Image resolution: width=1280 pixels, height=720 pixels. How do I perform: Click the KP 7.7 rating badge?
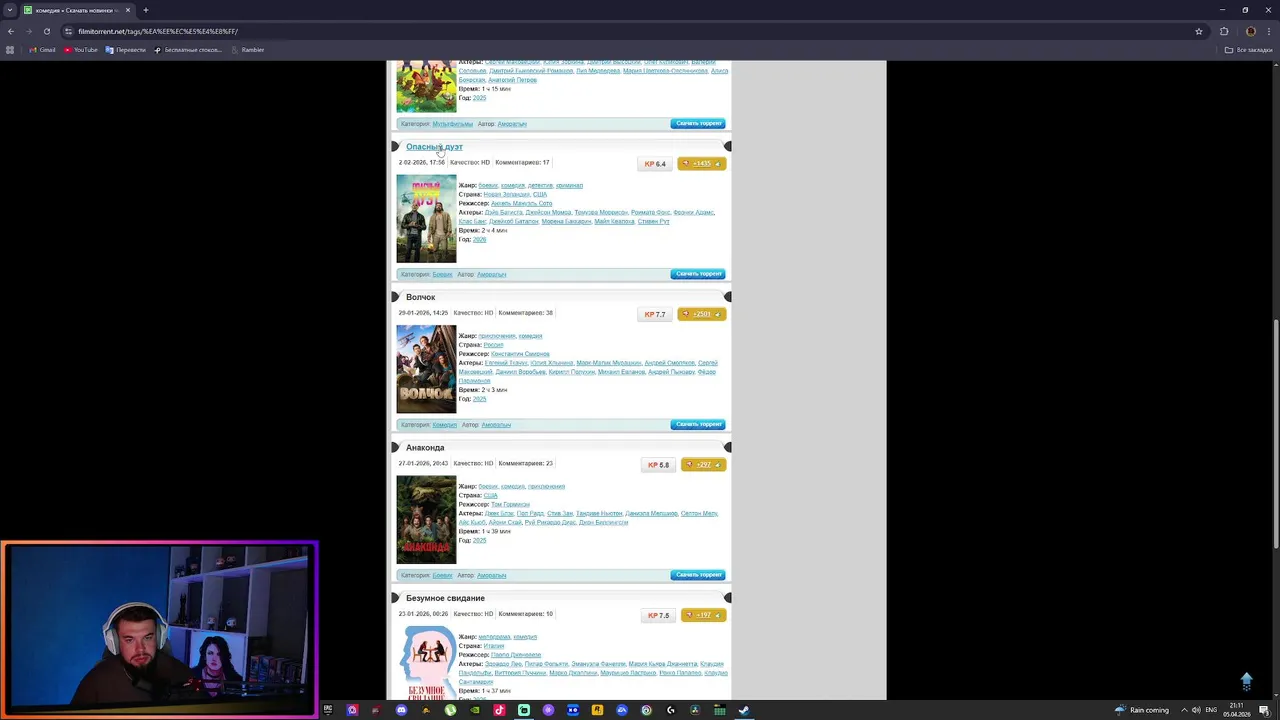(655, 314)
